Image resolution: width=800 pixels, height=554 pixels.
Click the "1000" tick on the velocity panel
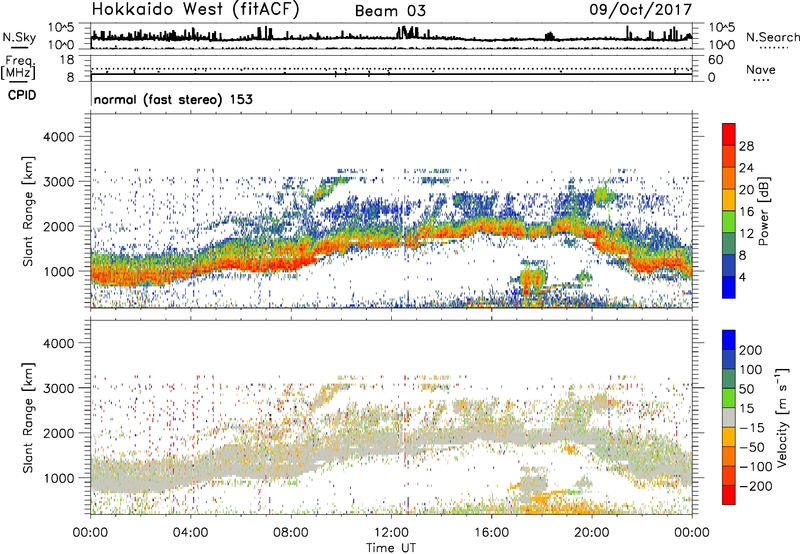pyautogui.click(x=58, y=478)
